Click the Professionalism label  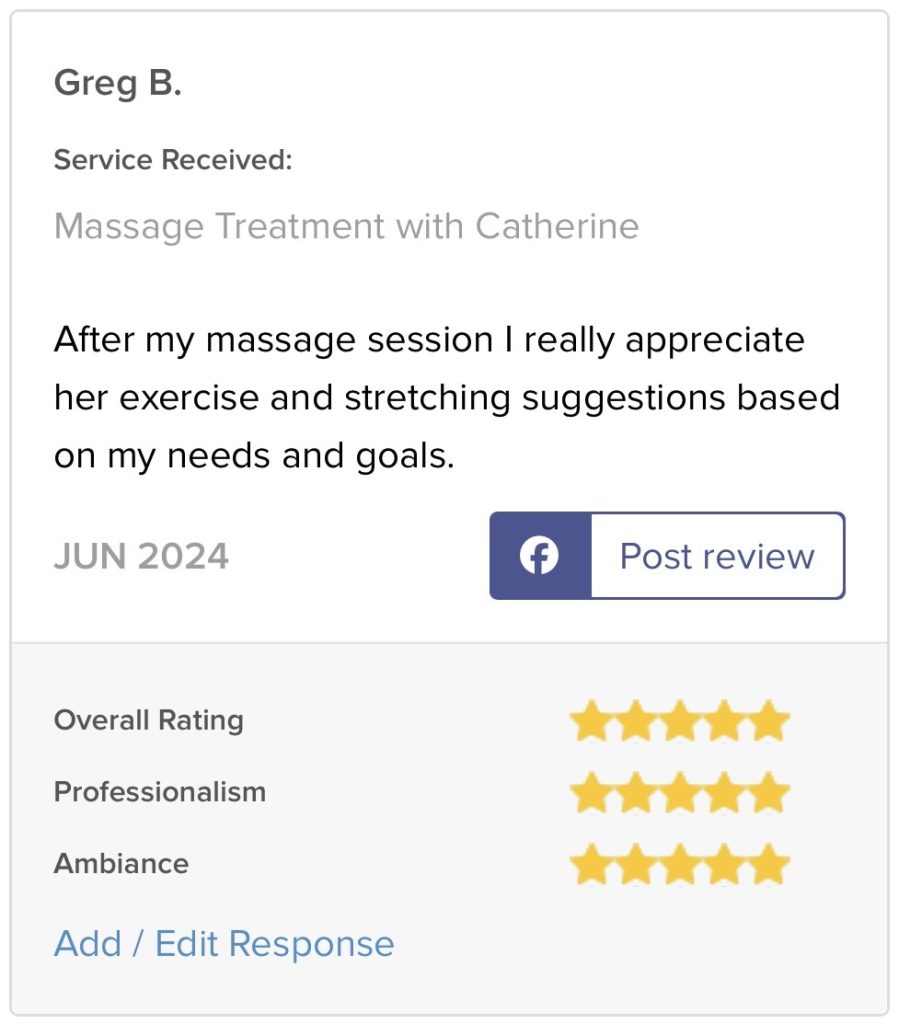160,792
